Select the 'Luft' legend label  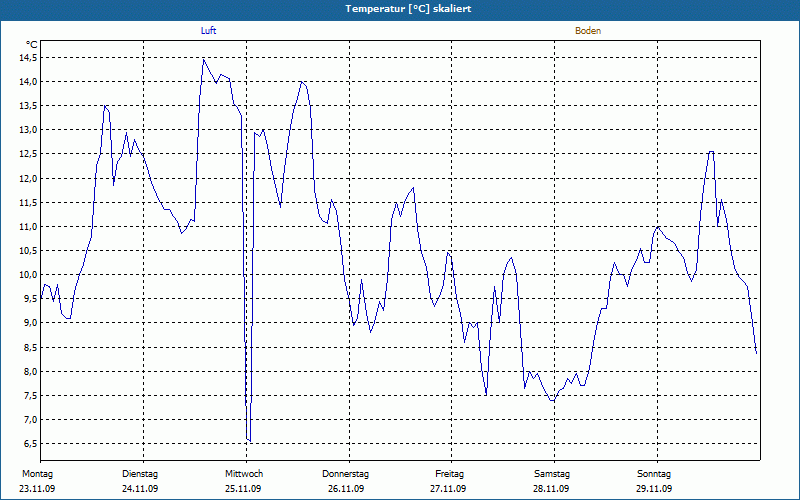(208, 31)
